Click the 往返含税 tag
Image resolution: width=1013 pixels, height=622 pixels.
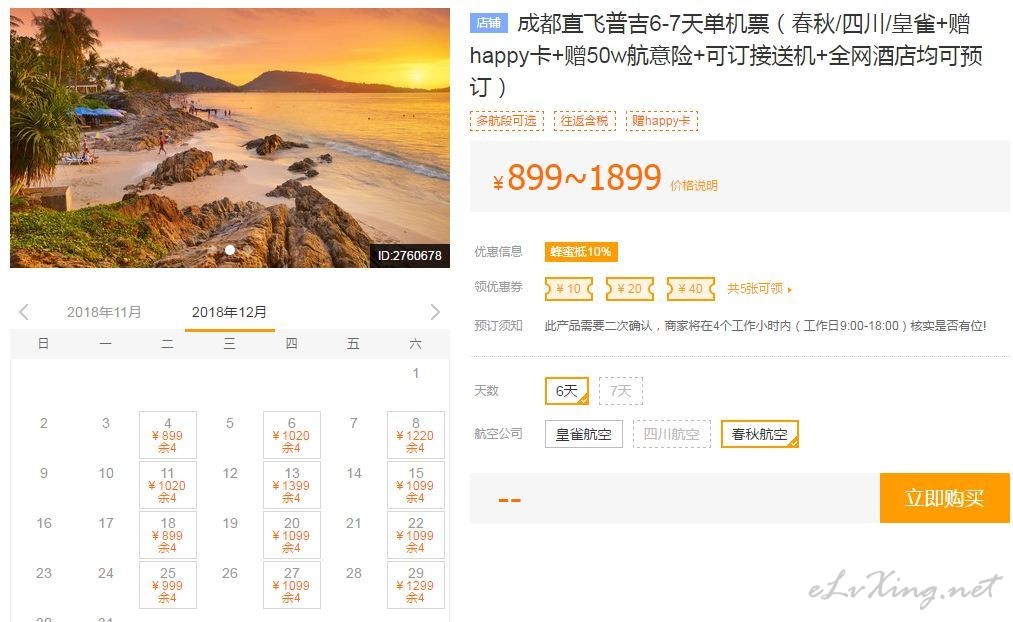585,121
